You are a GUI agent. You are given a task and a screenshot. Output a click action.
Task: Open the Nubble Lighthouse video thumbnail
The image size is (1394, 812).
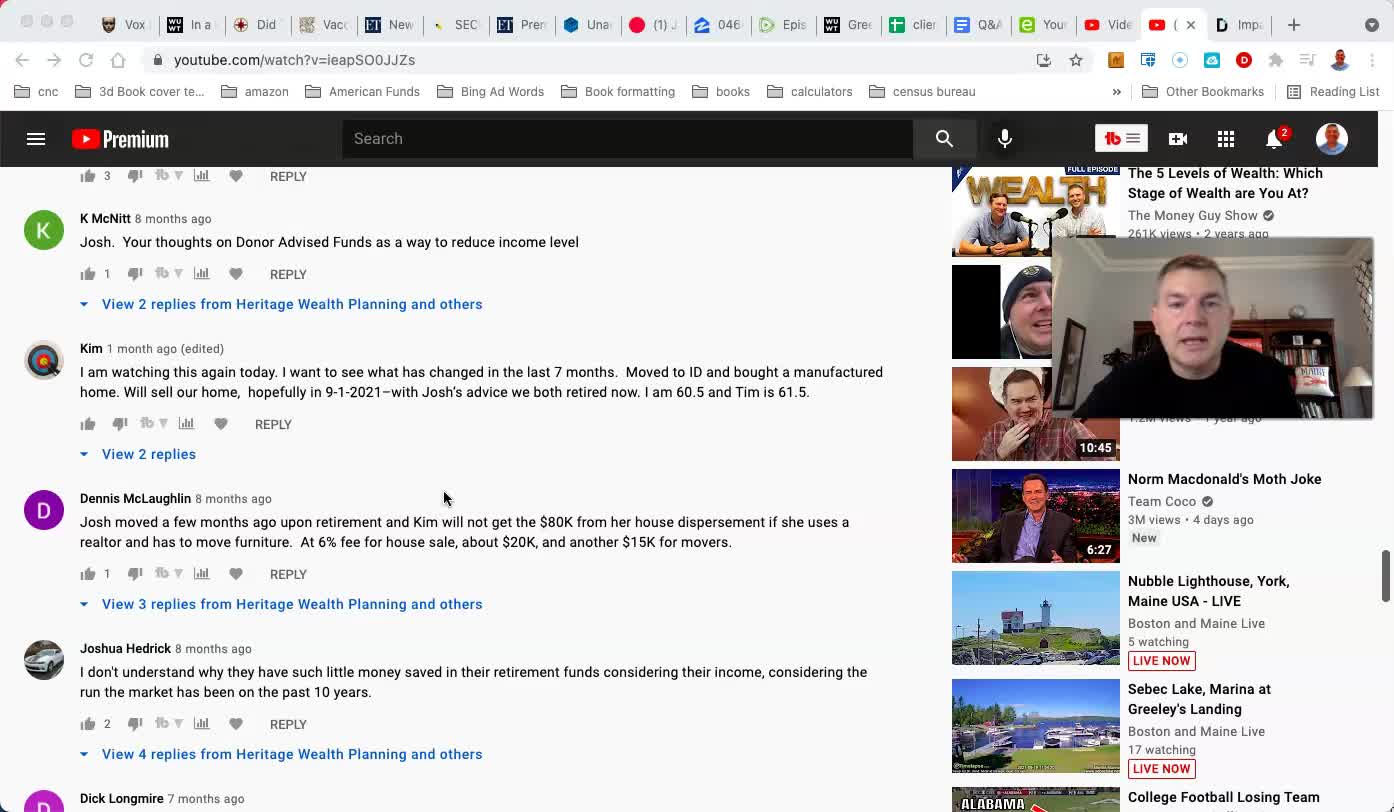tap(1036, 618)
